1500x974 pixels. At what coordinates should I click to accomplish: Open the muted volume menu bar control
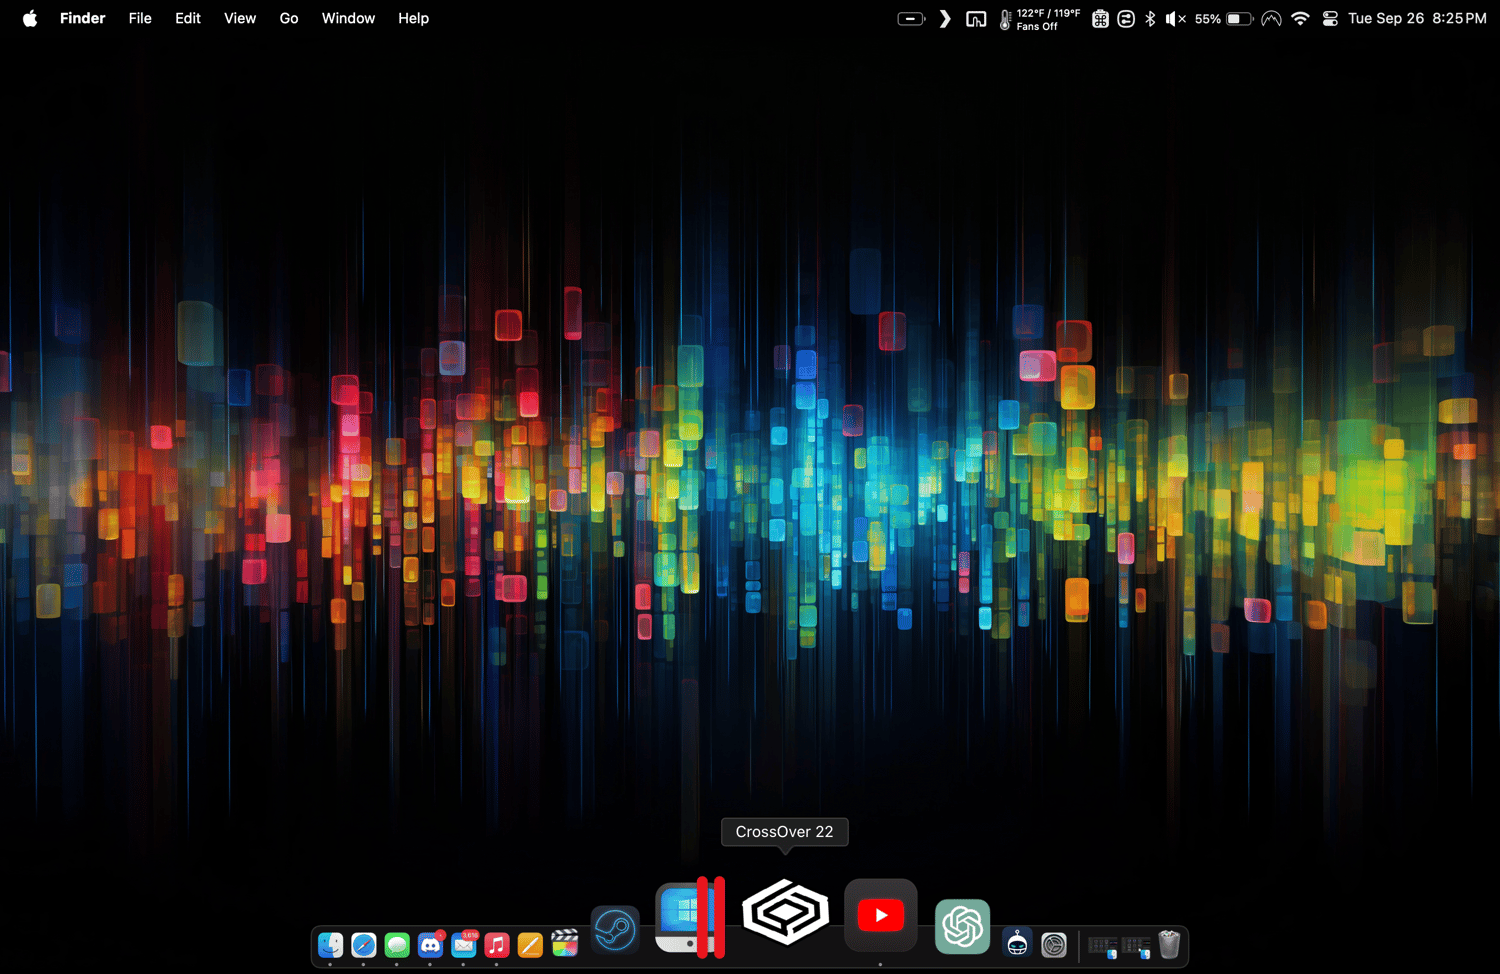click(1175, 18)
